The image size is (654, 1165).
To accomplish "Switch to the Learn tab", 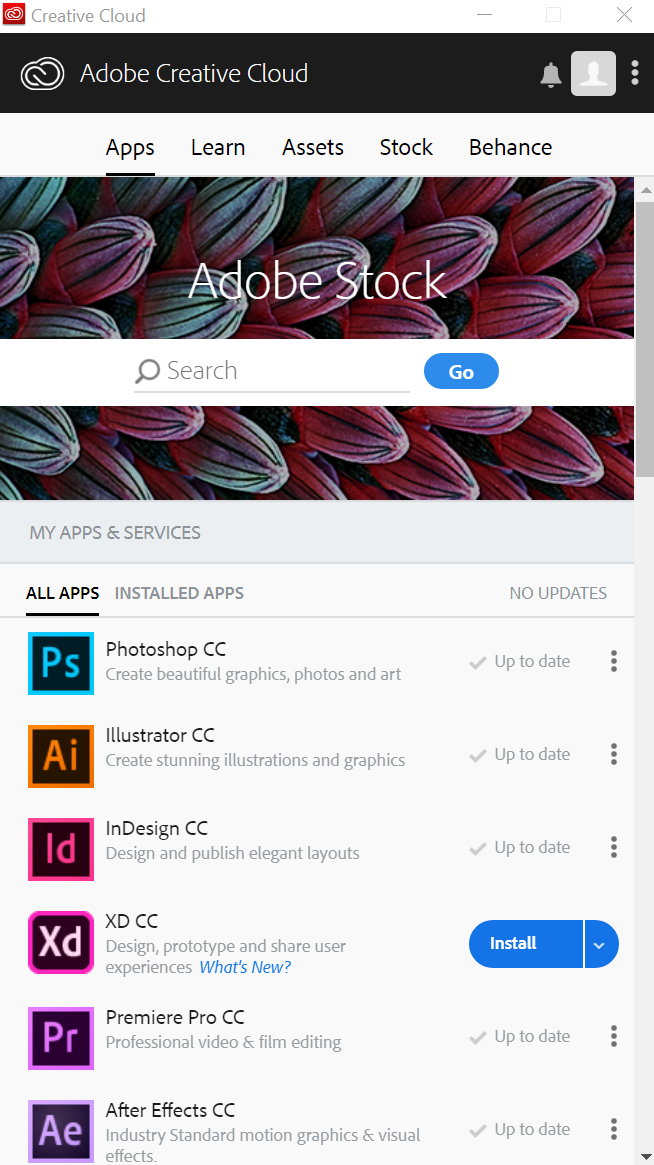I will (218, 147).
